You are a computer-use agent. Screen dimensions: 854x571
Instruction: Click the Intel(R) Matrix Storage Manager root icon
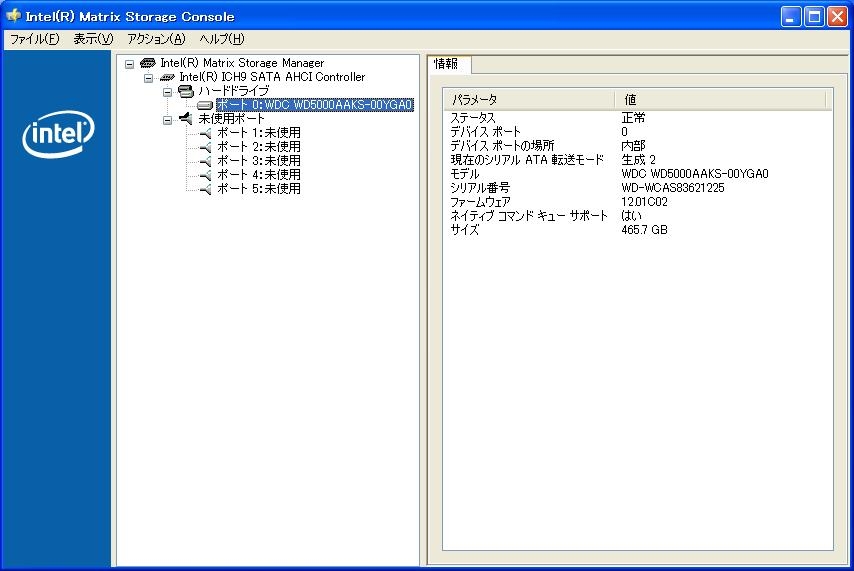point(148,63)
